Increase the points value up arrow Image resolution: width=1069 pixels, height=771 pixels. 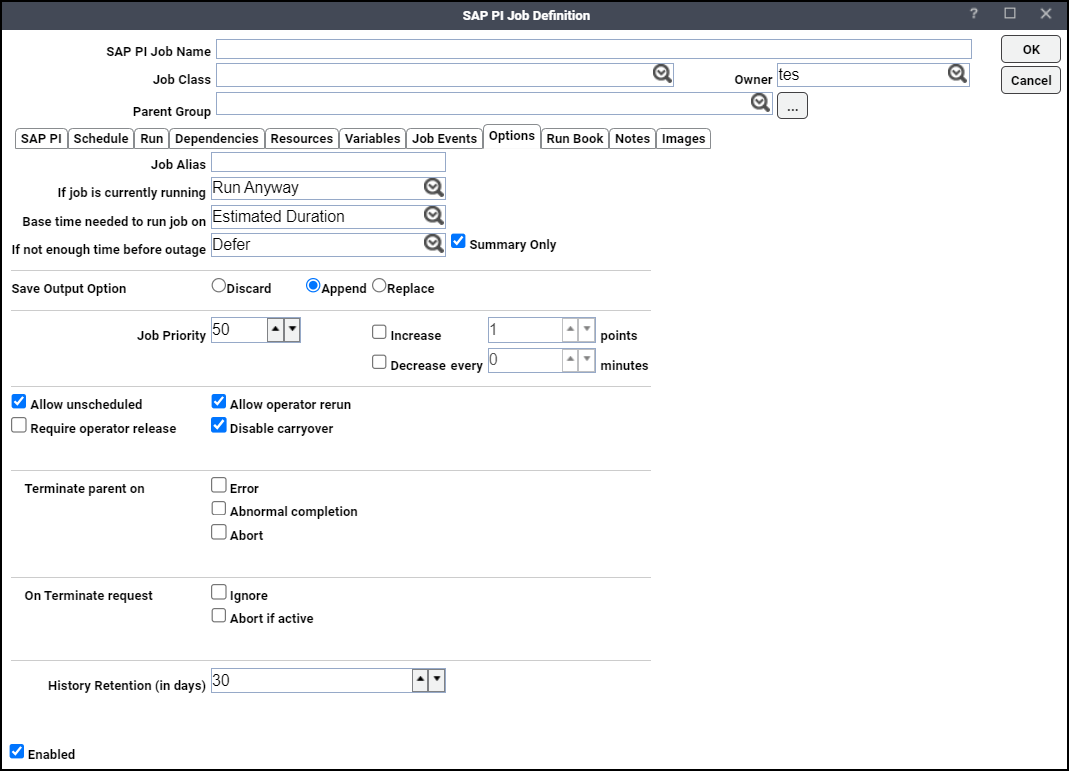tap(571, 330)
